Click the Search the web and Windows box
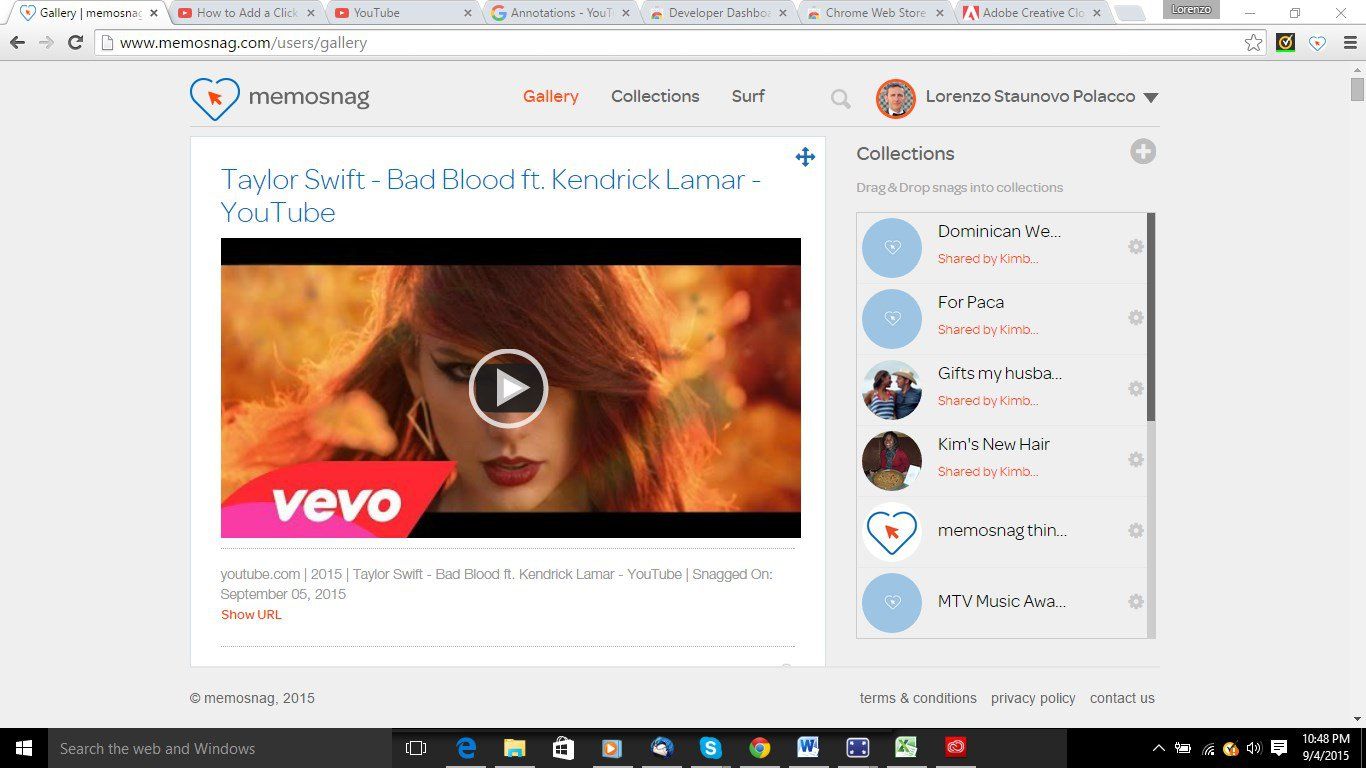 click(x=220, y=748)
